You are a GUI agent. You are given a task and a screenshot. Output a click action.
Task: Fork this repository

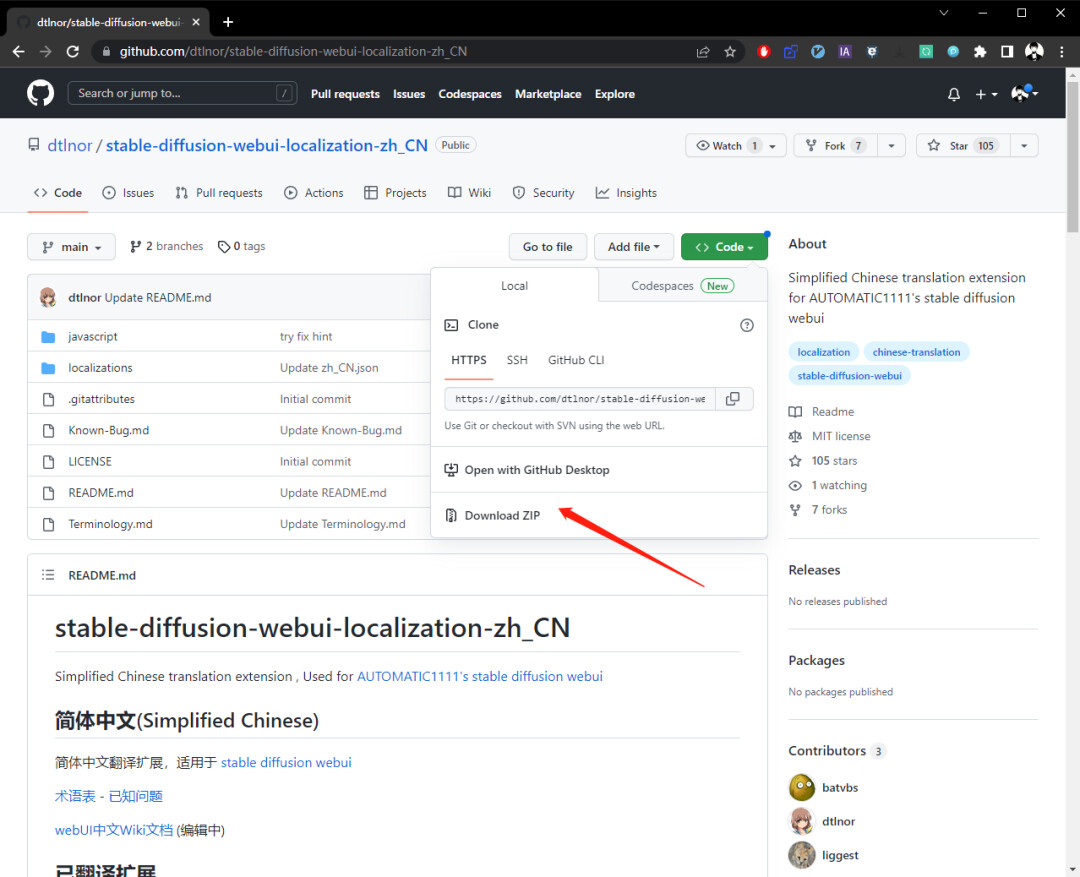pyautogui.click(x=835, y=145)
